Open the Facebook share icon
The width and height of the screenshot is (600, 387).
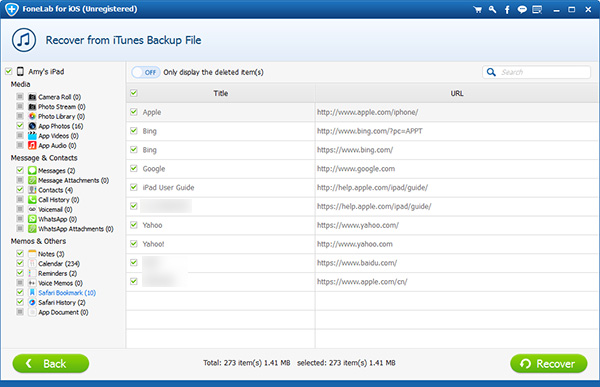(x=507, y=10)
